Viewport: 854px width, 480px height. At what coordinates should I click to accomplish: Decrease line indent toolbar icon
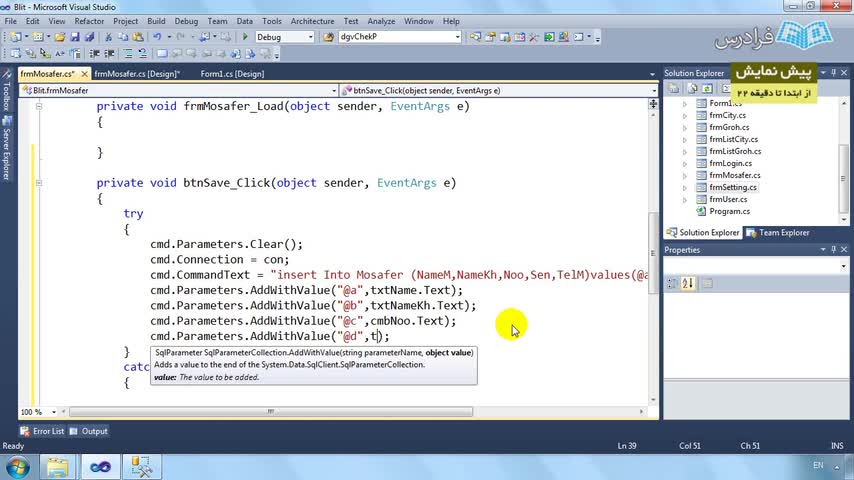coord(94,53)
